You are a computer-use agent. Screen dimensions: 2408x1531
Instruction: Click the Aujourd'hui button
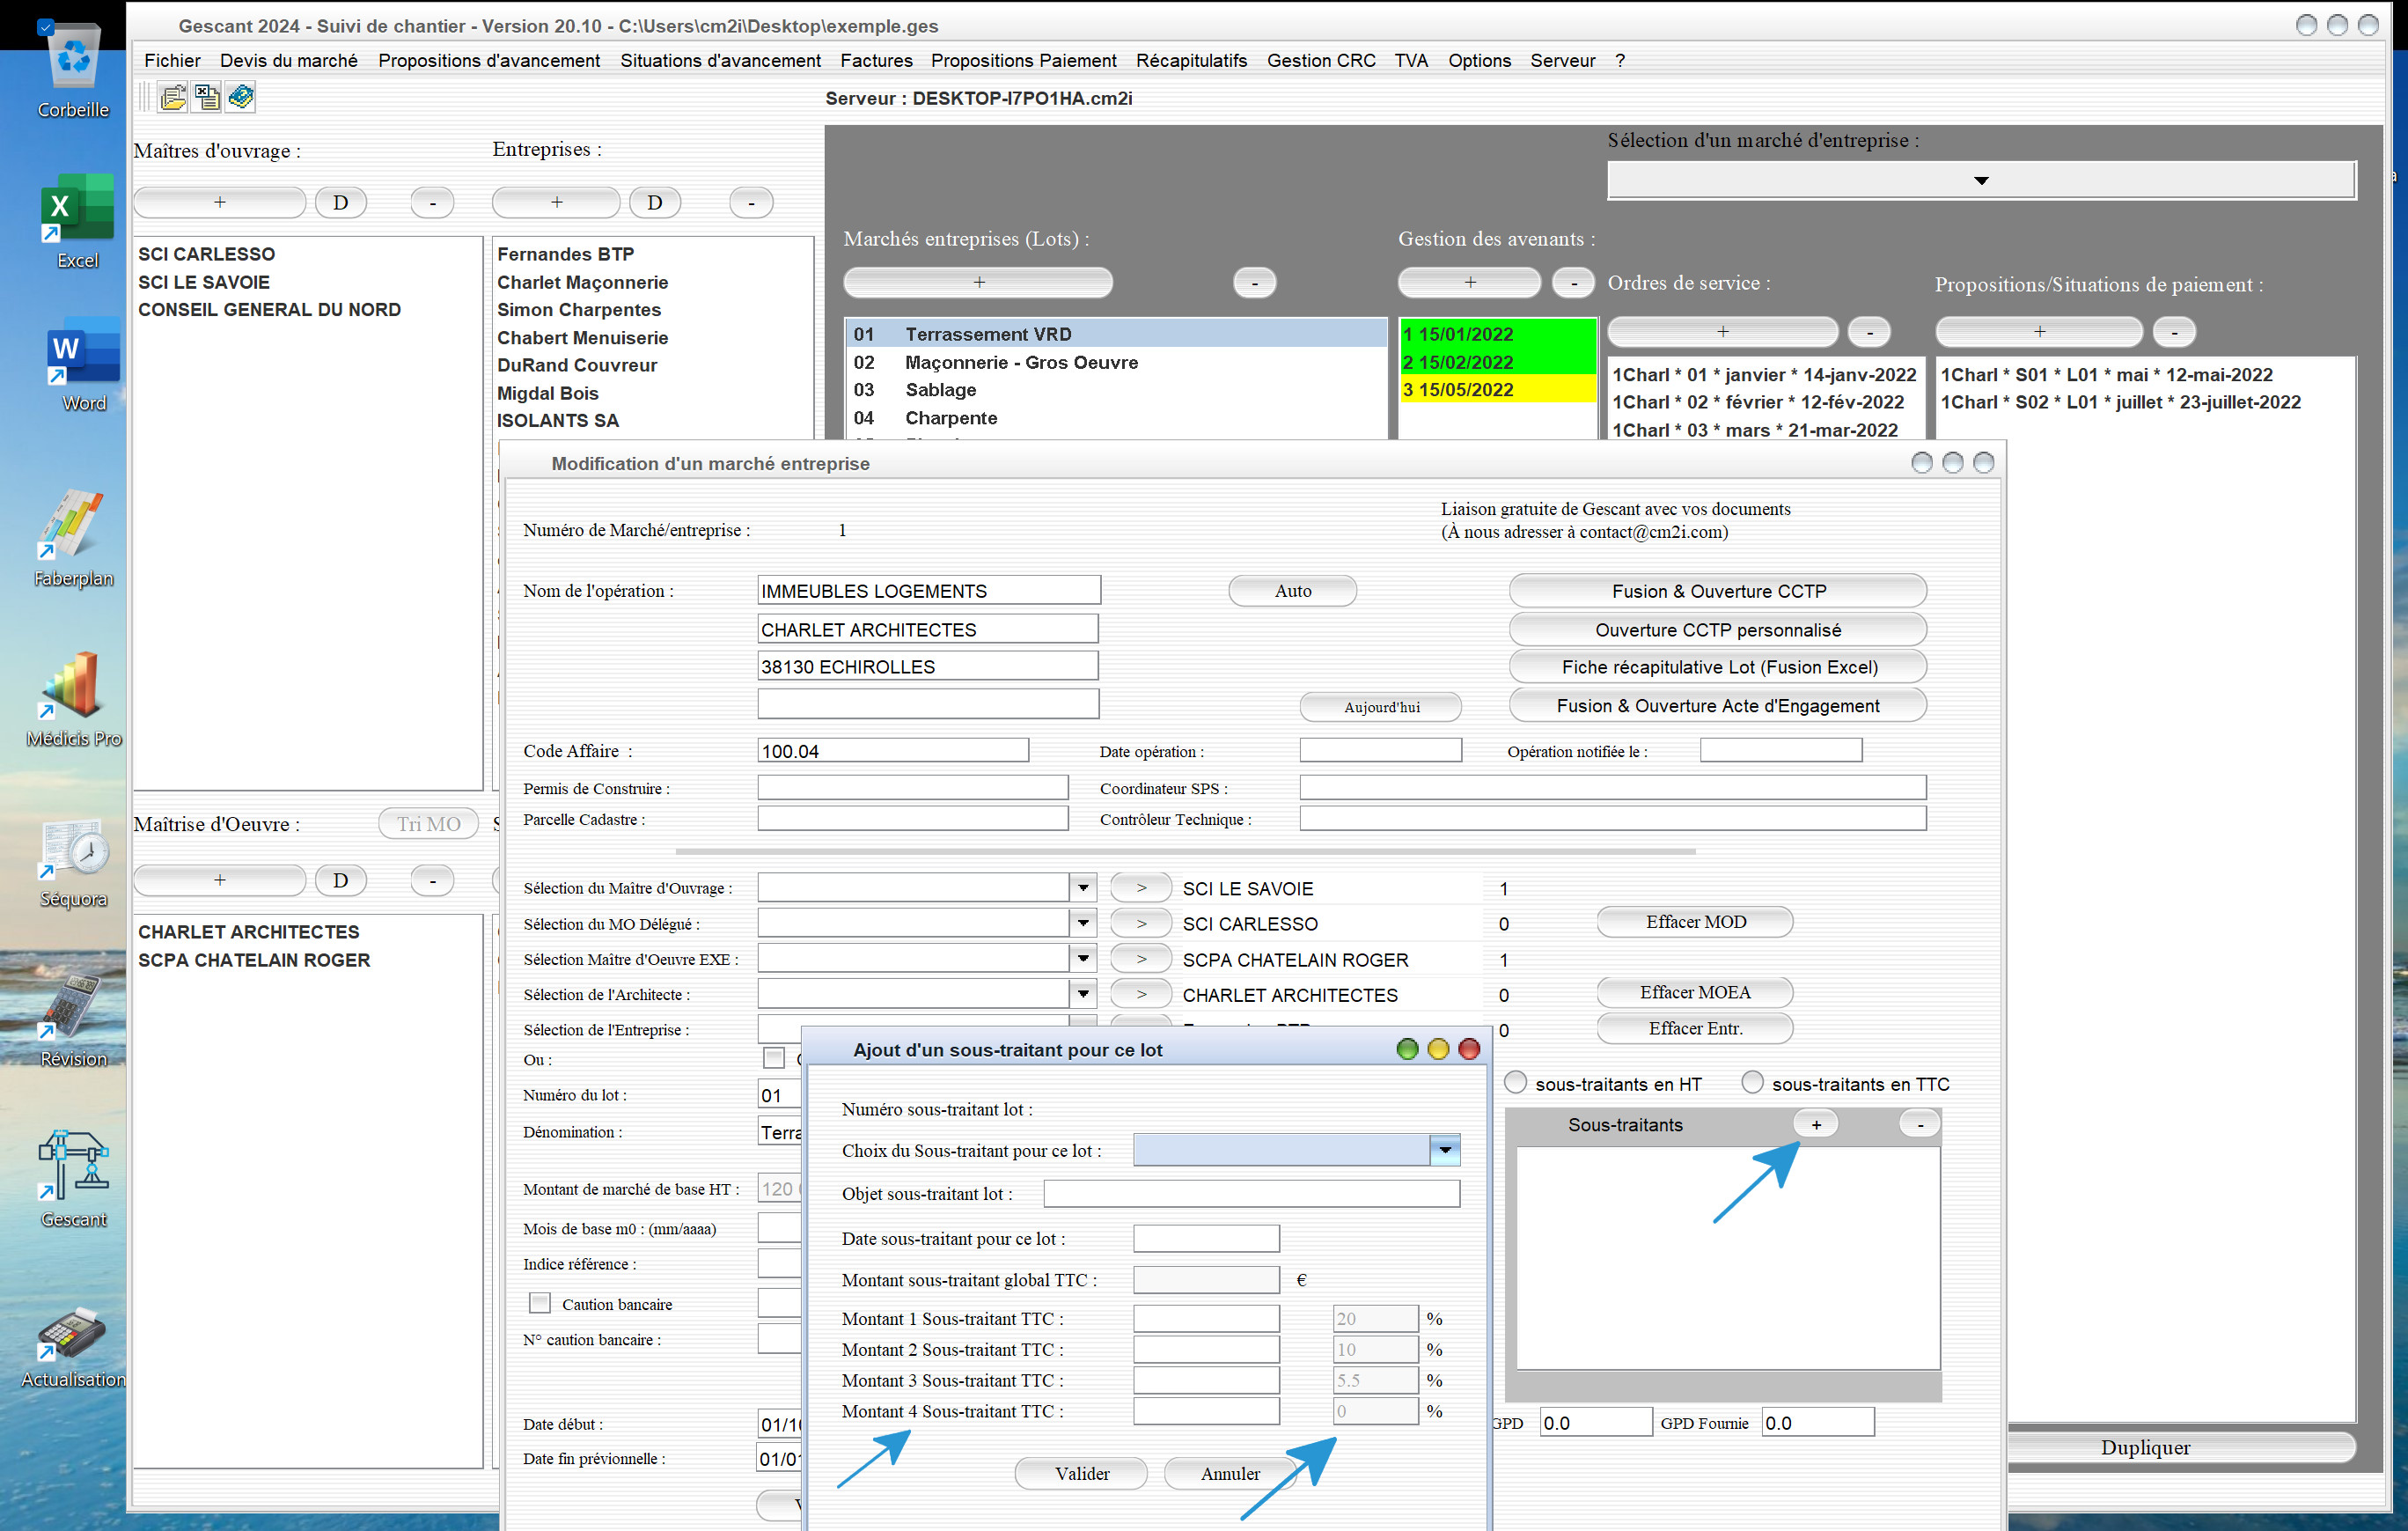tap(1381, 707)
